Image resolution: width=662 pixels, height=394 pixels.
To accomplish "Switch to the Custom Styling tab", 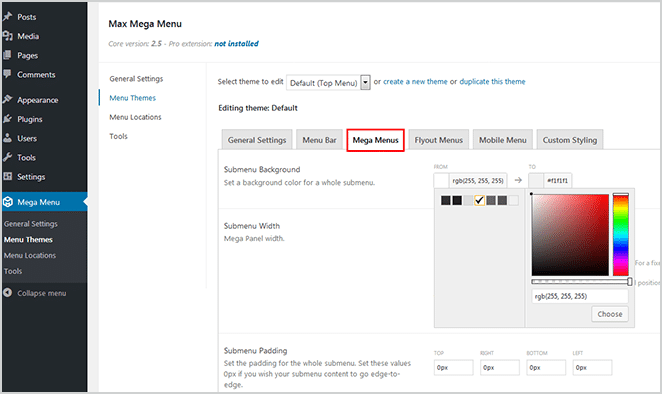I will 570,140.
